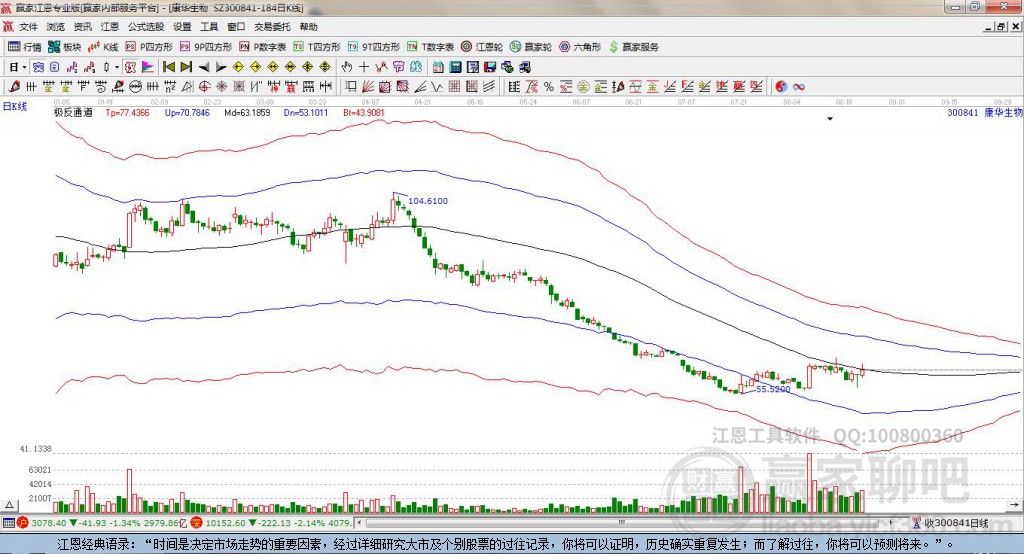Open the P数字表 tool
The height and width of the screenshot is (554, 1024).
pos(263,47)
